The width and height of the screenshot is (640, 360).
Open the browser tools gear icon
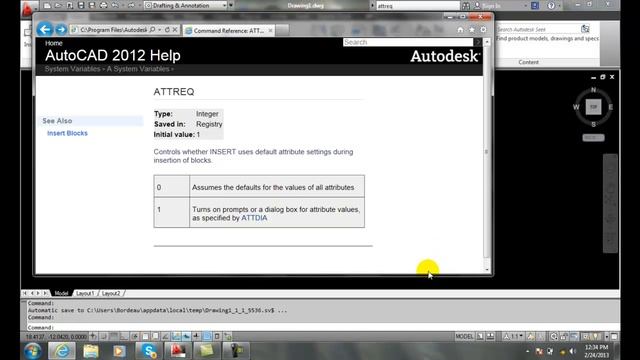pyautogui.click(x=483, y=30)
